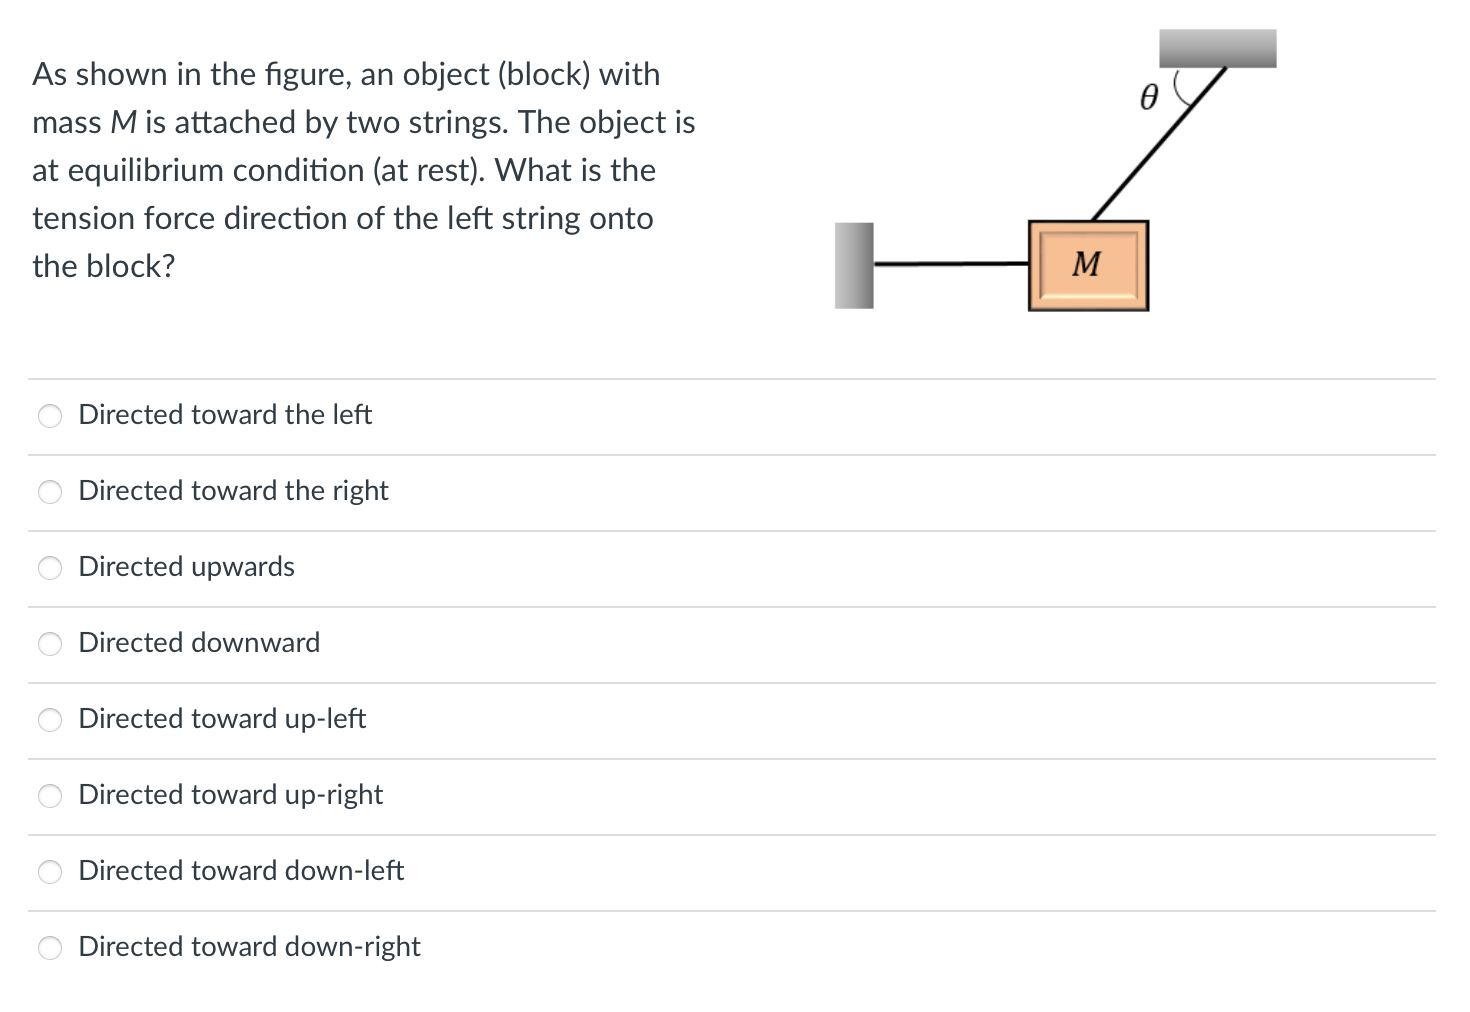
Task: Click the angle symbol θ in the figure
Action: coord(1148,97)
